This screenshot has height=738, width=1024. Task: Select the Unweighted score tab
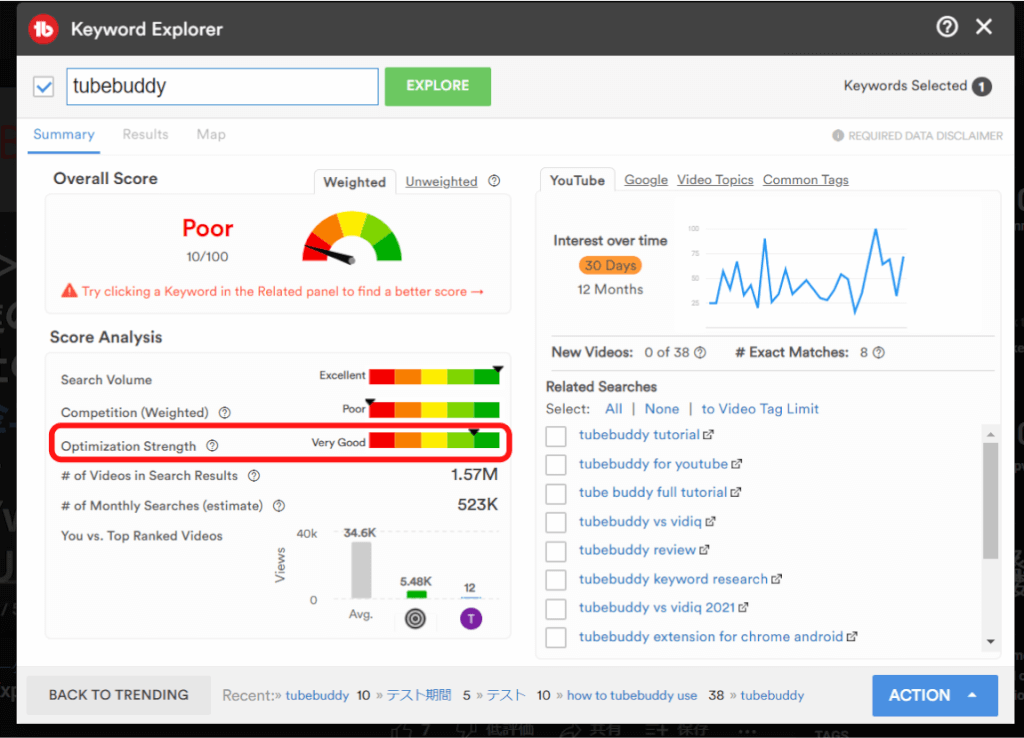441,182
